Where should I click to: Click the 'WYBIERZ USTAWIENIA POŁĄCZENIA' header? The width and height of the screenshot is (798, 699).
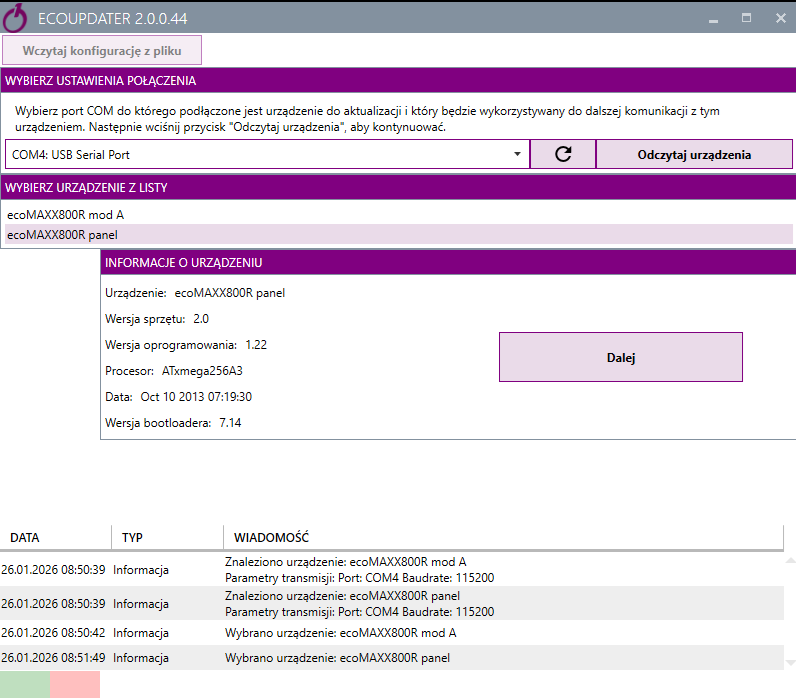[x=398, y=80]
